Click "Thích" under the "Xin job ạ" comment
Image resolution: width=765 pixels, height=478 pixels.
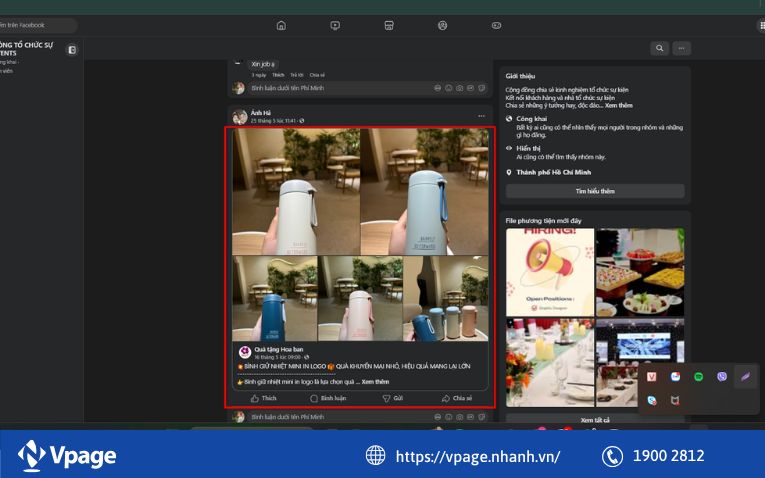[x=278, y=75]
